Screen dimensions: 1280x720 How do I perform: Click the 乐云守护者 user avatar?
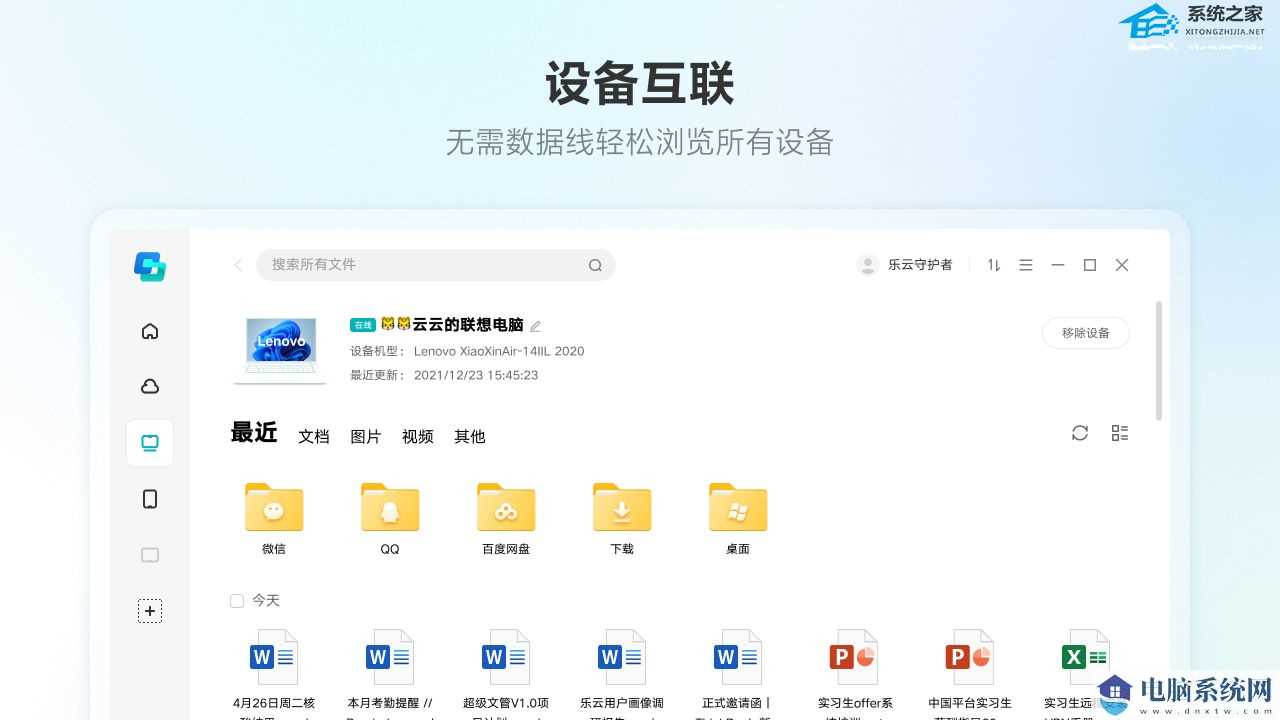click(x=868, y=265)
